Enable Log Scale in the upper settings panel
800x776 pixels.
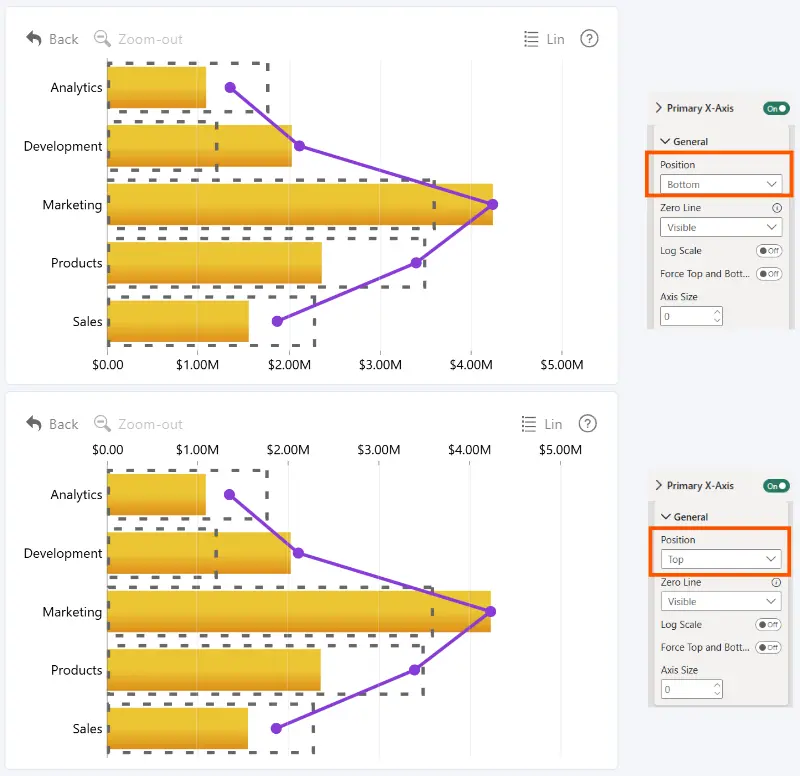769,251
